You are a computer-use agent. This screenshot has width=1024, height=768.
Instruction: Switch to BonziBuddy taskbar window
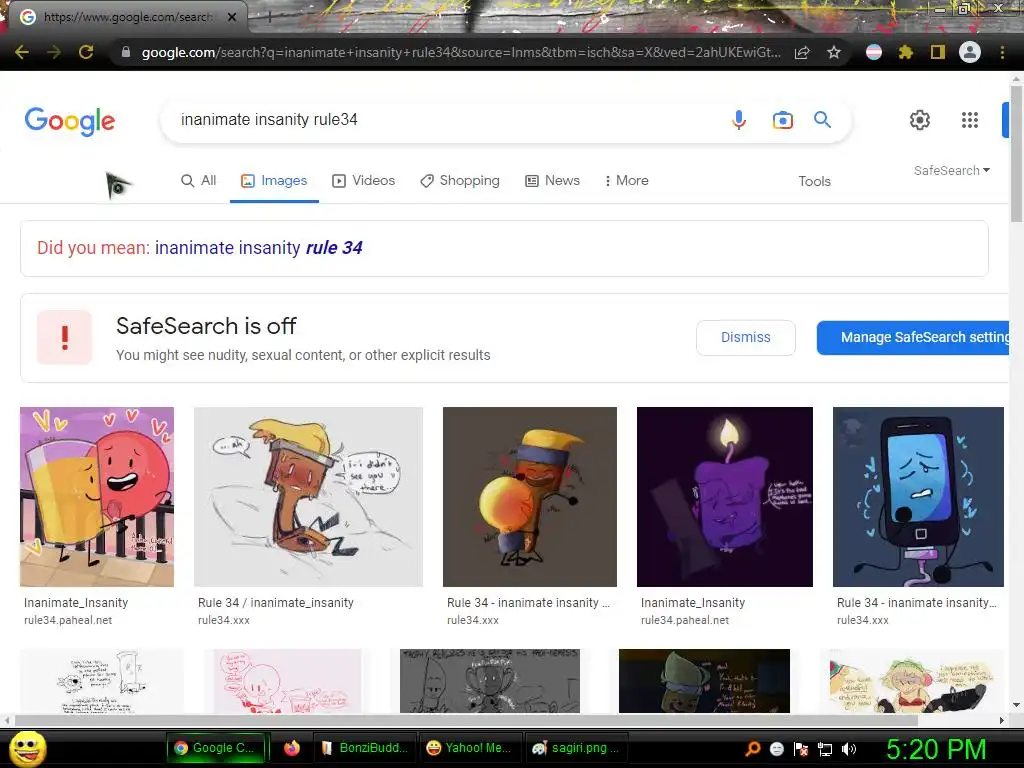pos(367,748)
